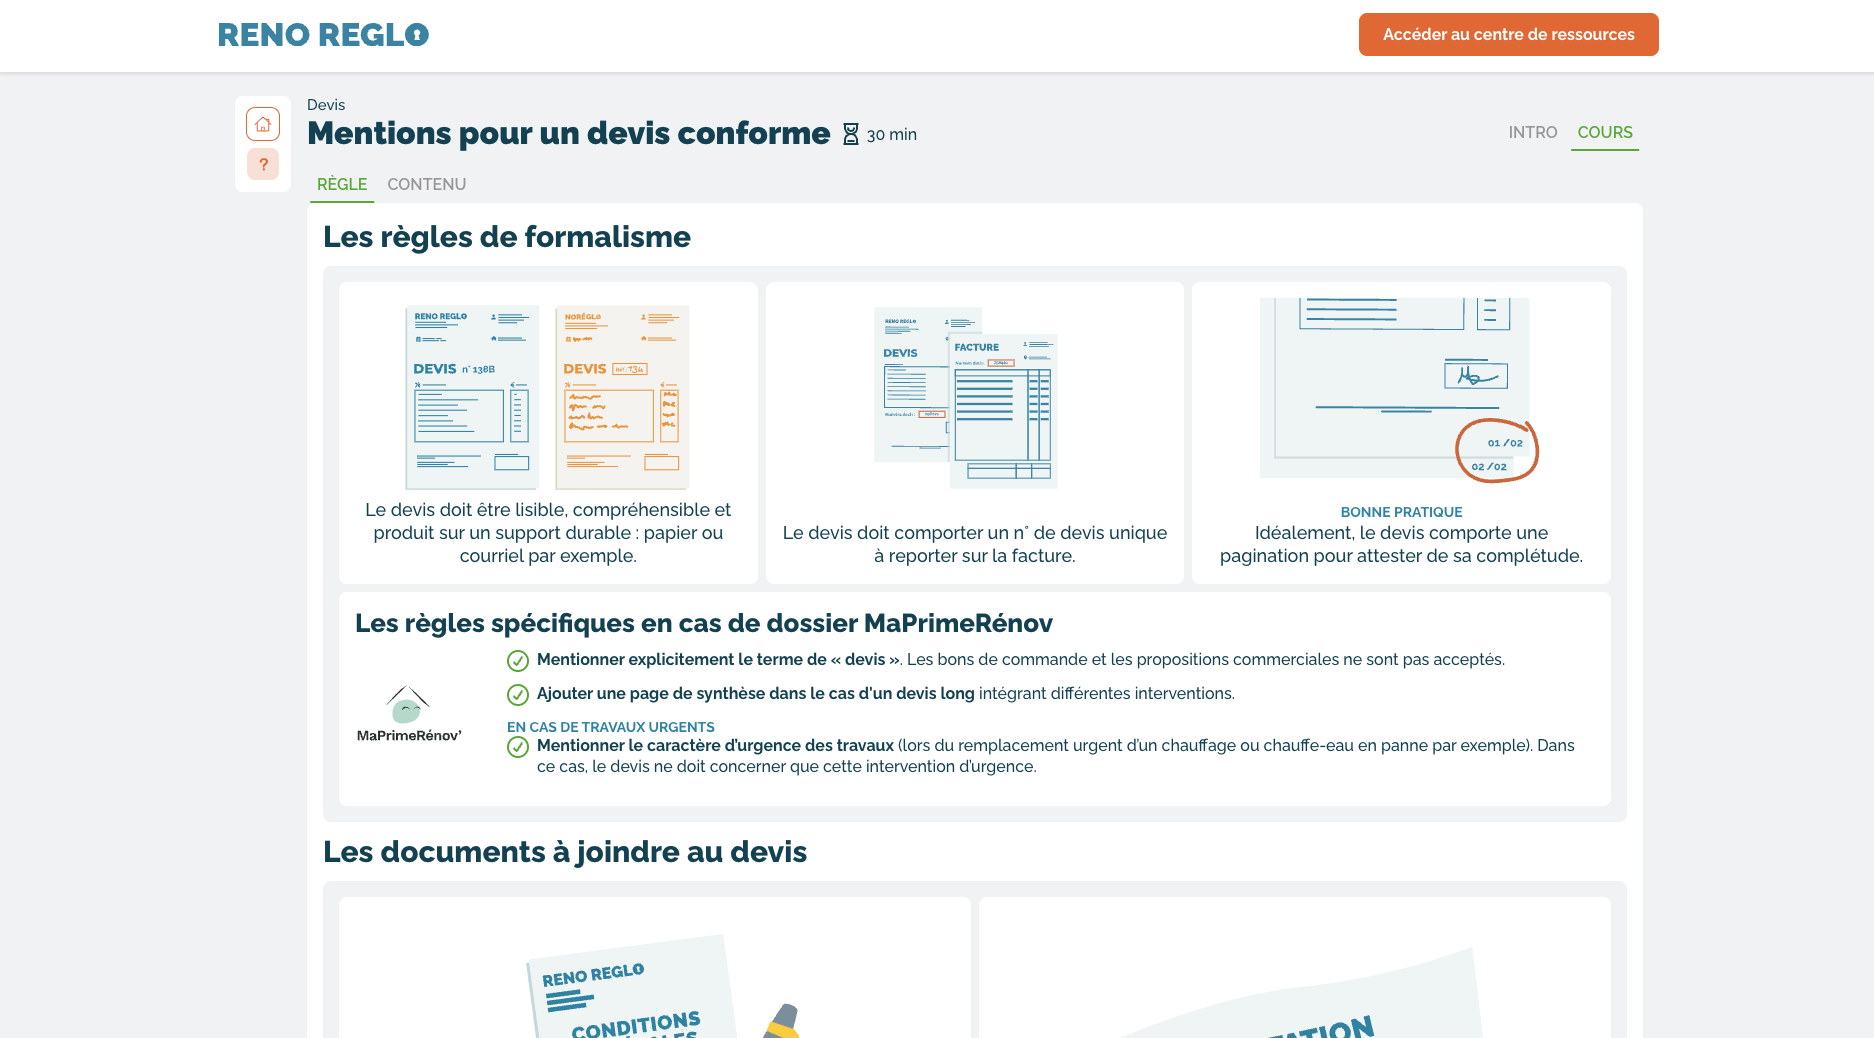Click the '30 min' duration text
Screen dimensions: 1874x1038
[892, 135]
